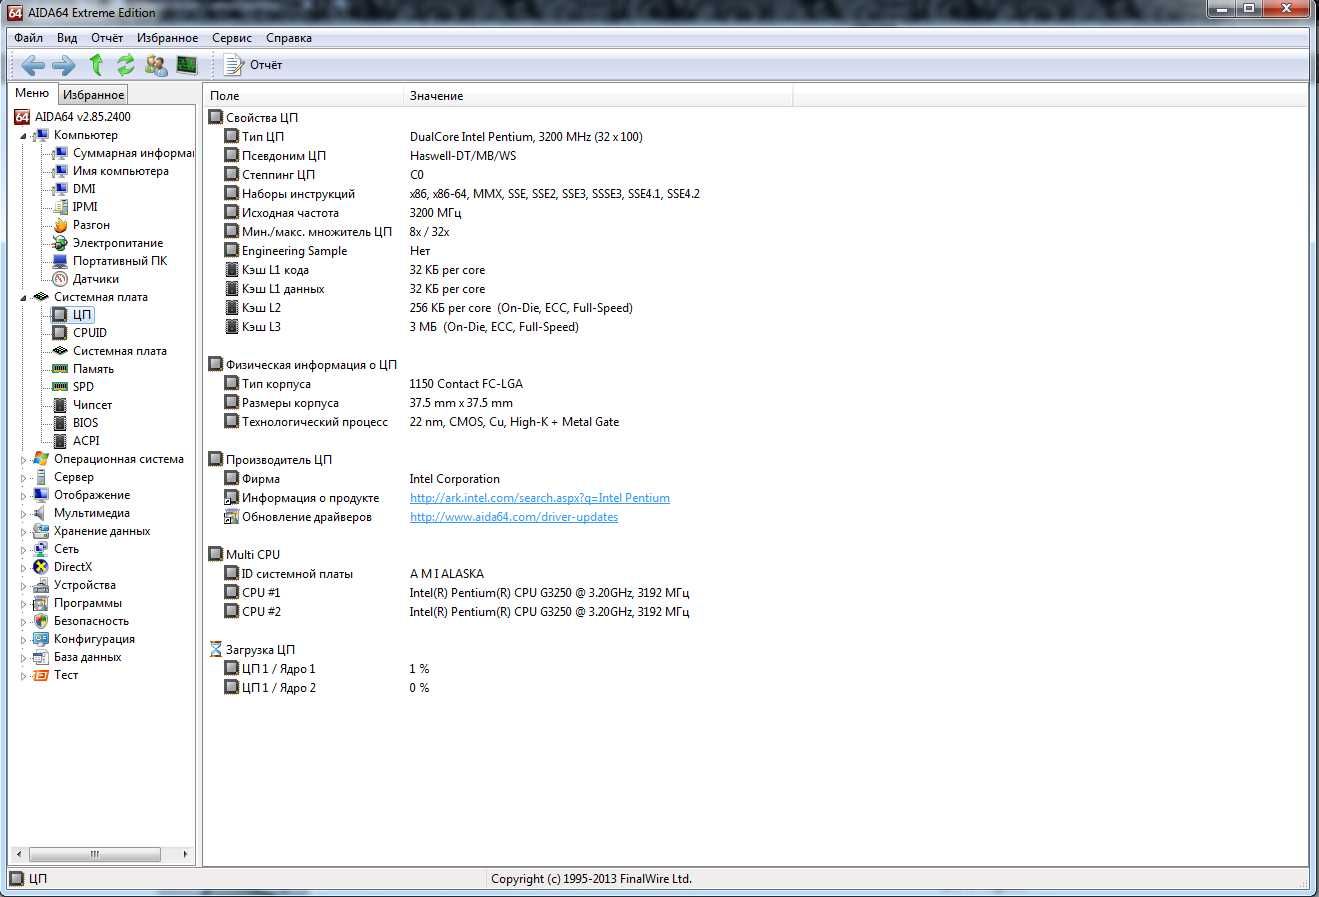Open the ark.intel.com product information link
The height and width of the screenshot is (897, 1319).
[x=540, y=498]
